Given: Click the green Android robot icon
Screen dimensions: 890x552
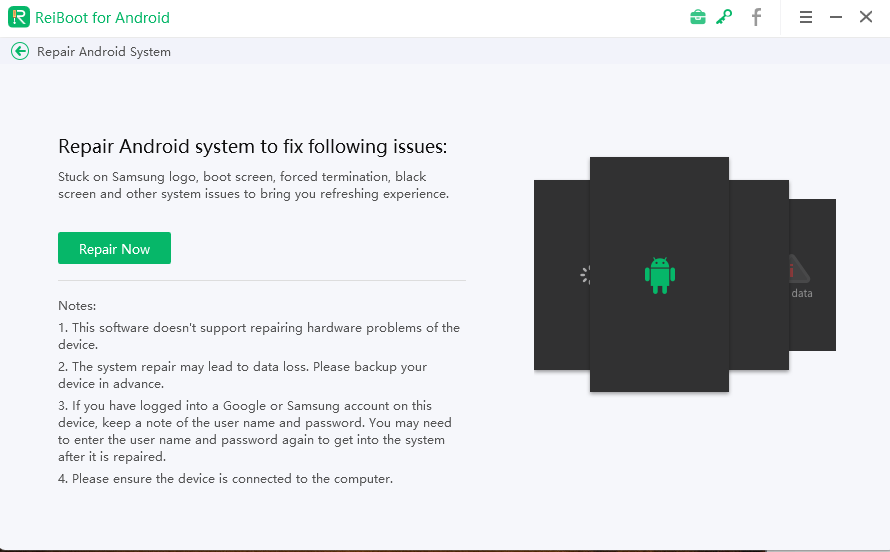Looking at the screenshot, I should (x=659, y=275).
